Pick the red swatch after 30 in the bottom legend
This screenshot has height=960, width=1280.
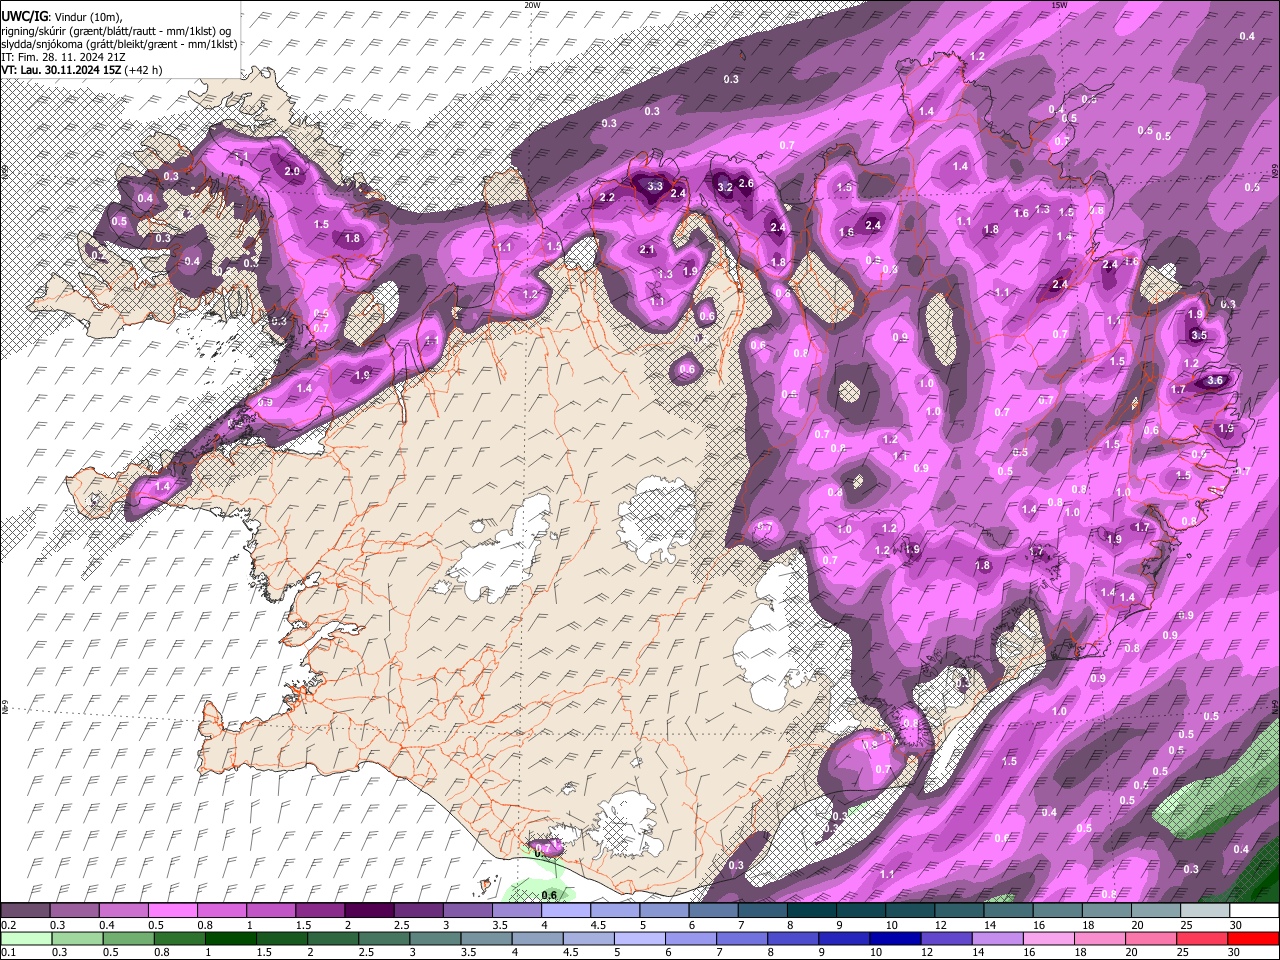1253,939
